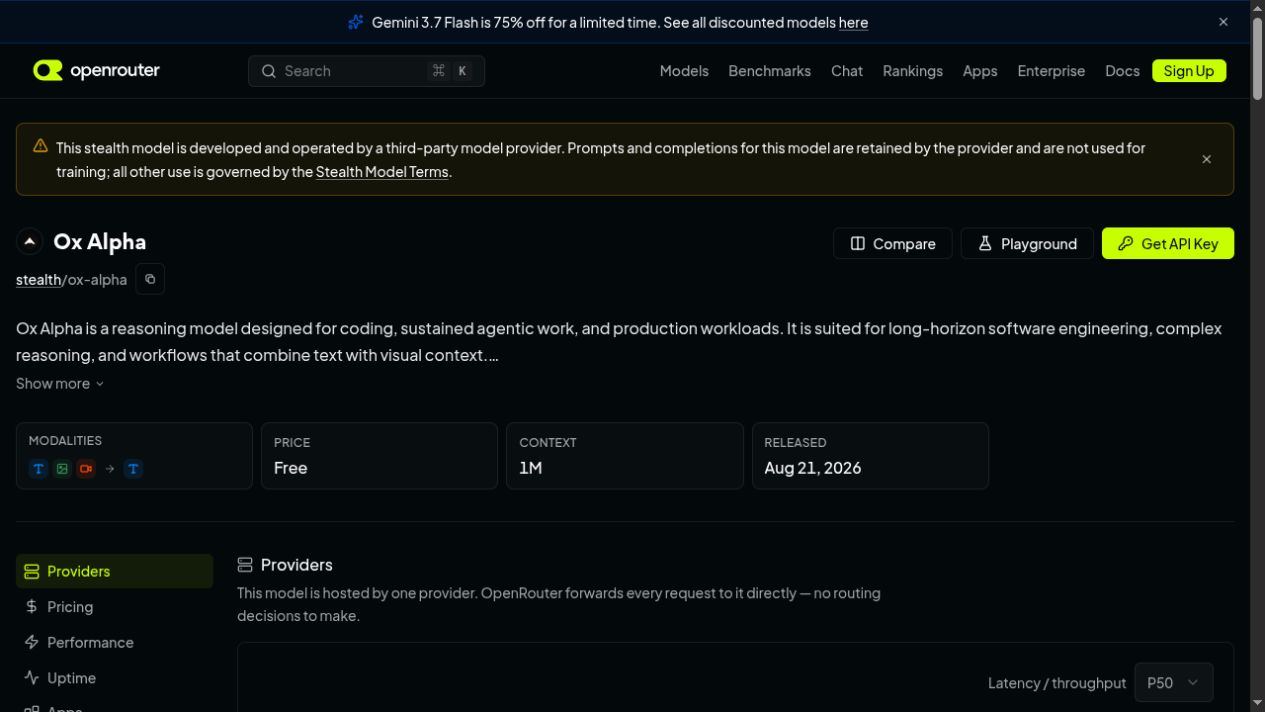Select Uptime in the sidebar
1265x712 pixels.
point(114,678)
